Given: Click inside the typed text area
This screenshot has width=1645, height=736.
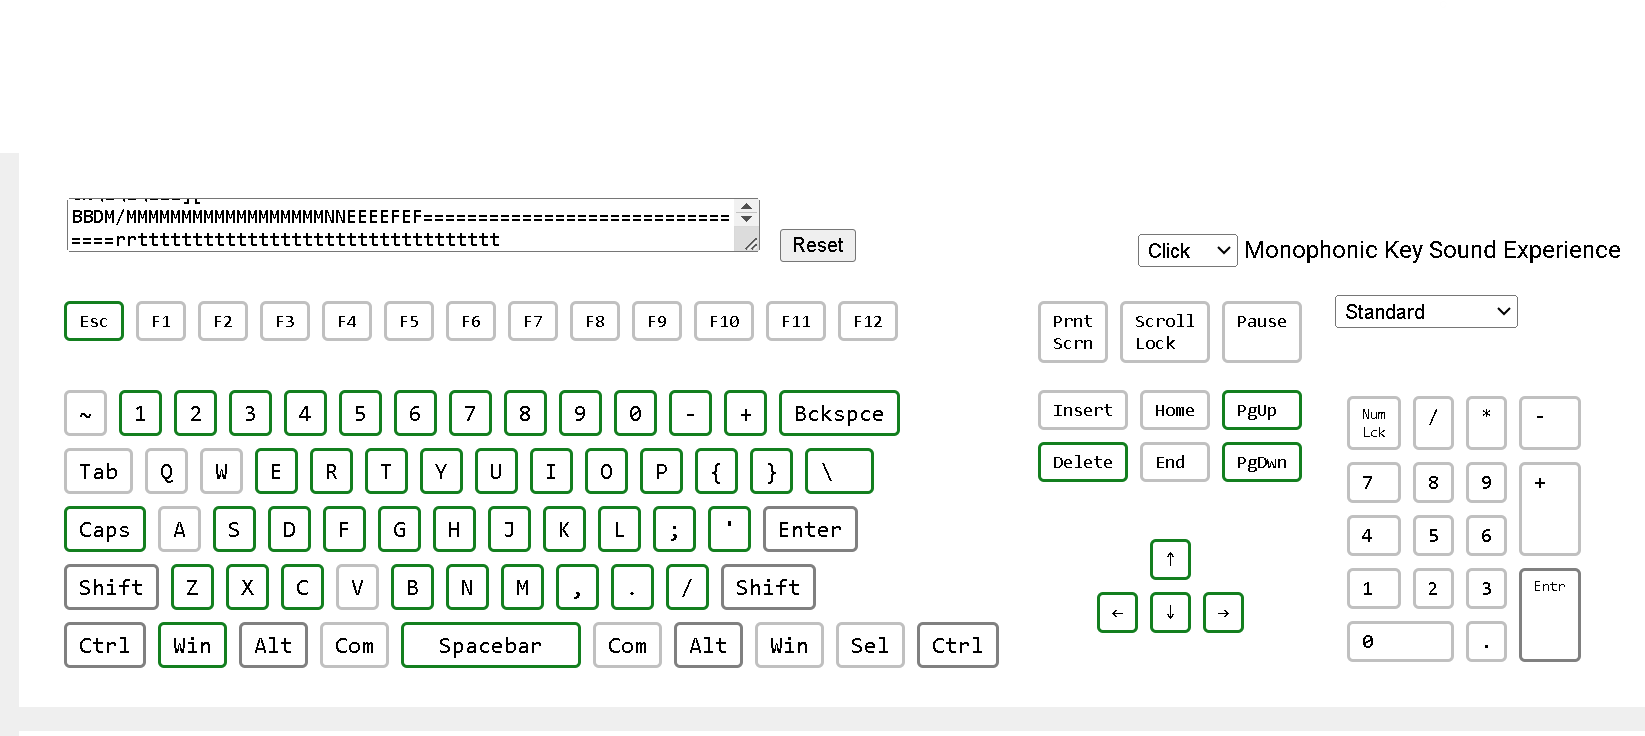Looking at the screenshot, I should point(400,226).
